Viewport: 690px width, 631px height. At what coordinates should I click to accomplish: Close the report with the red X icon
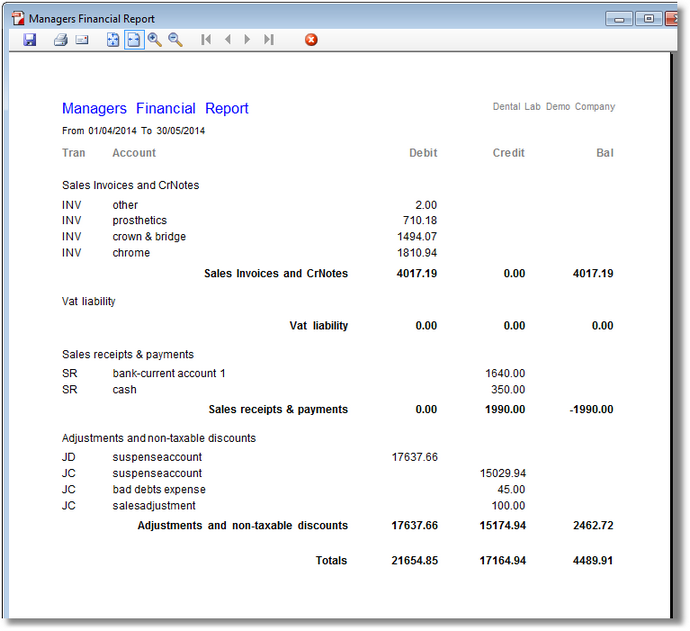(x=311, y=40)
